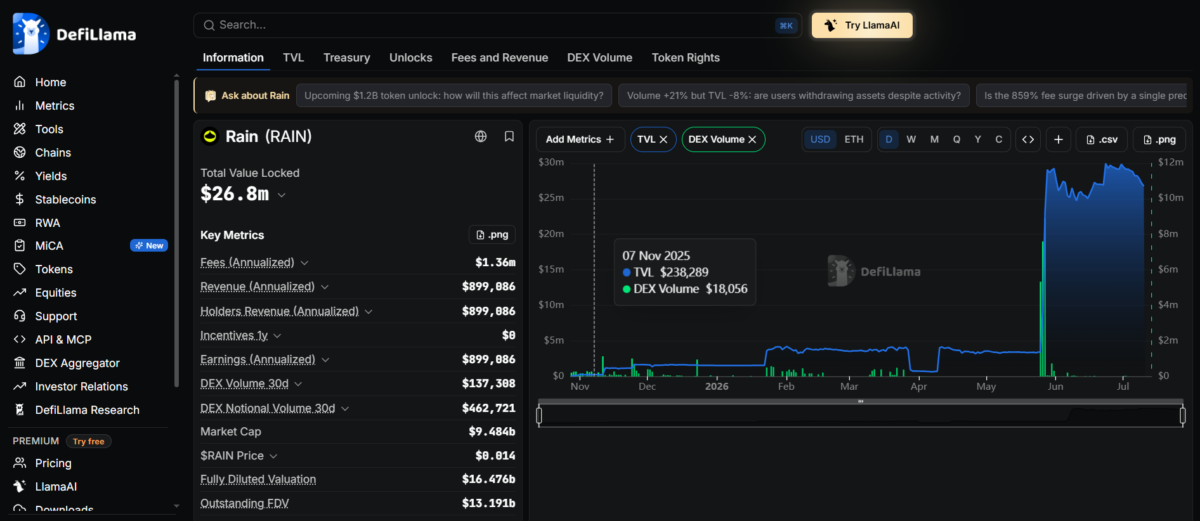Open the Tools sidebar section
Screen dimensions: 1200x521
click(49, 129)
